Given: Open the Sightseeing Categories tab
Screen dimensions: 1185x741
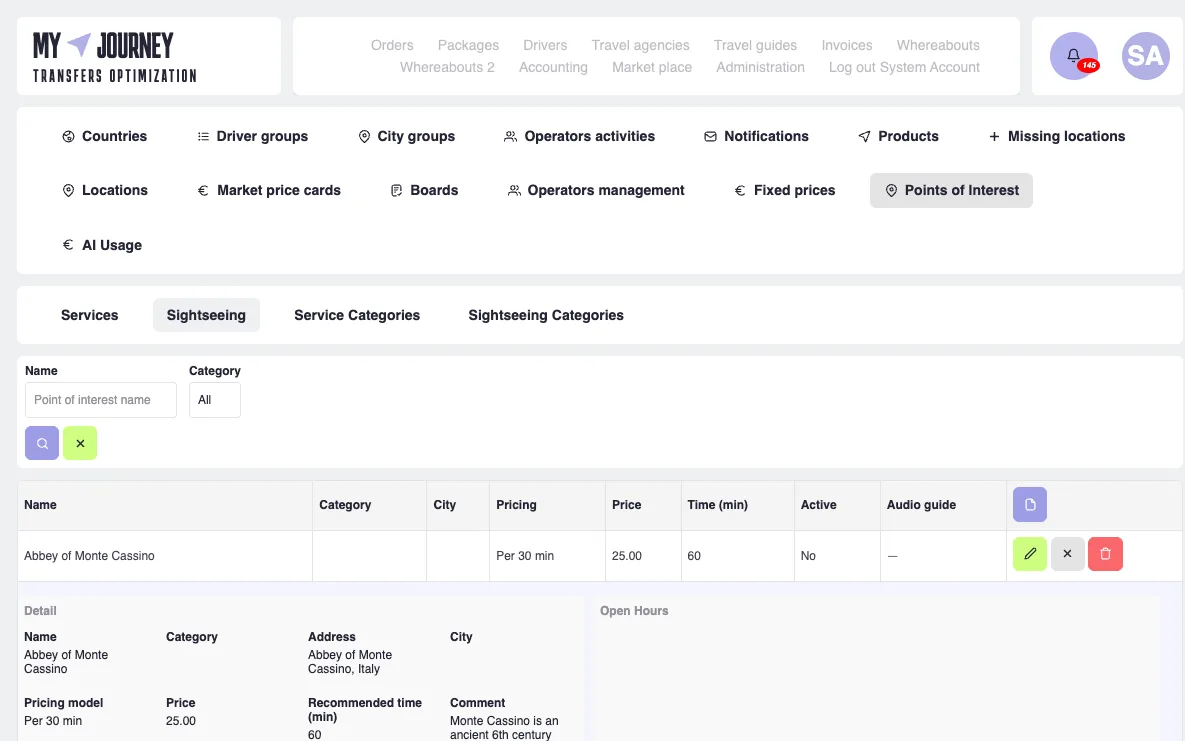Looking at the screenshot, I should pos(546,315).
